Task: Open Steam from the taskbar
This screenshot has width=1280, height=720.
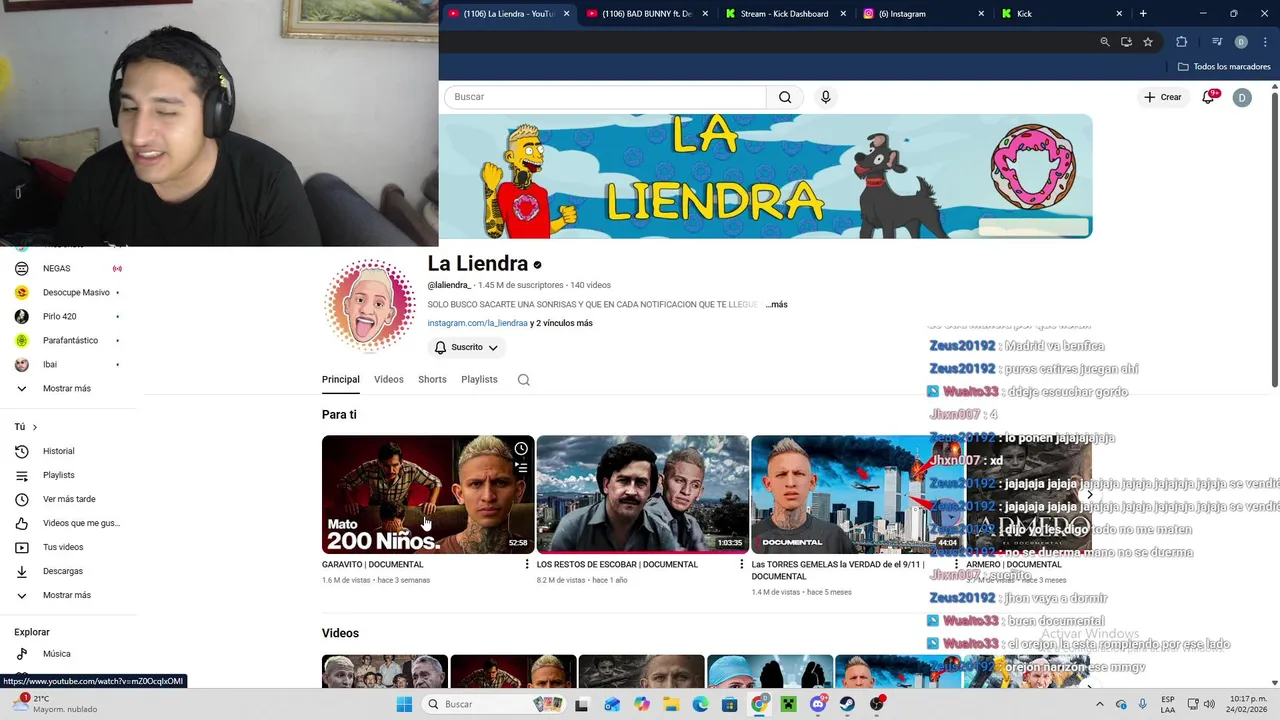Action: click(847, 704)
